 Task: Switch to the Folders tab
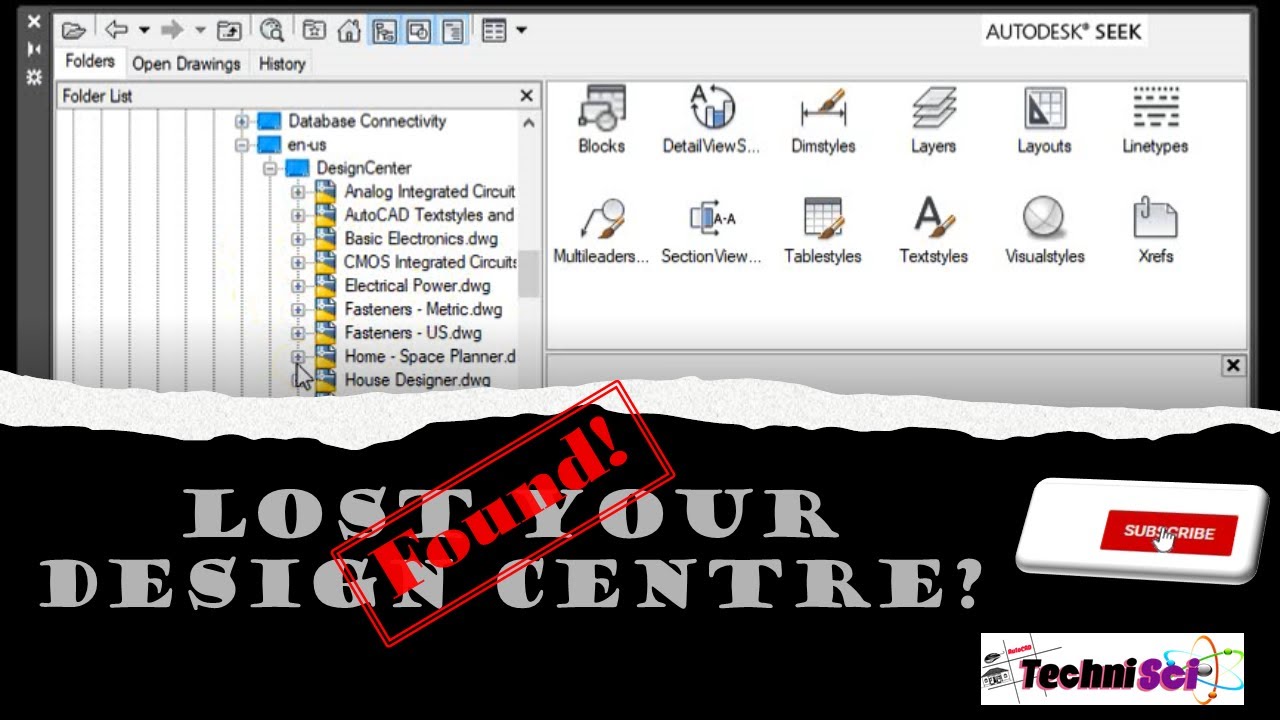[x=90, y=62]
